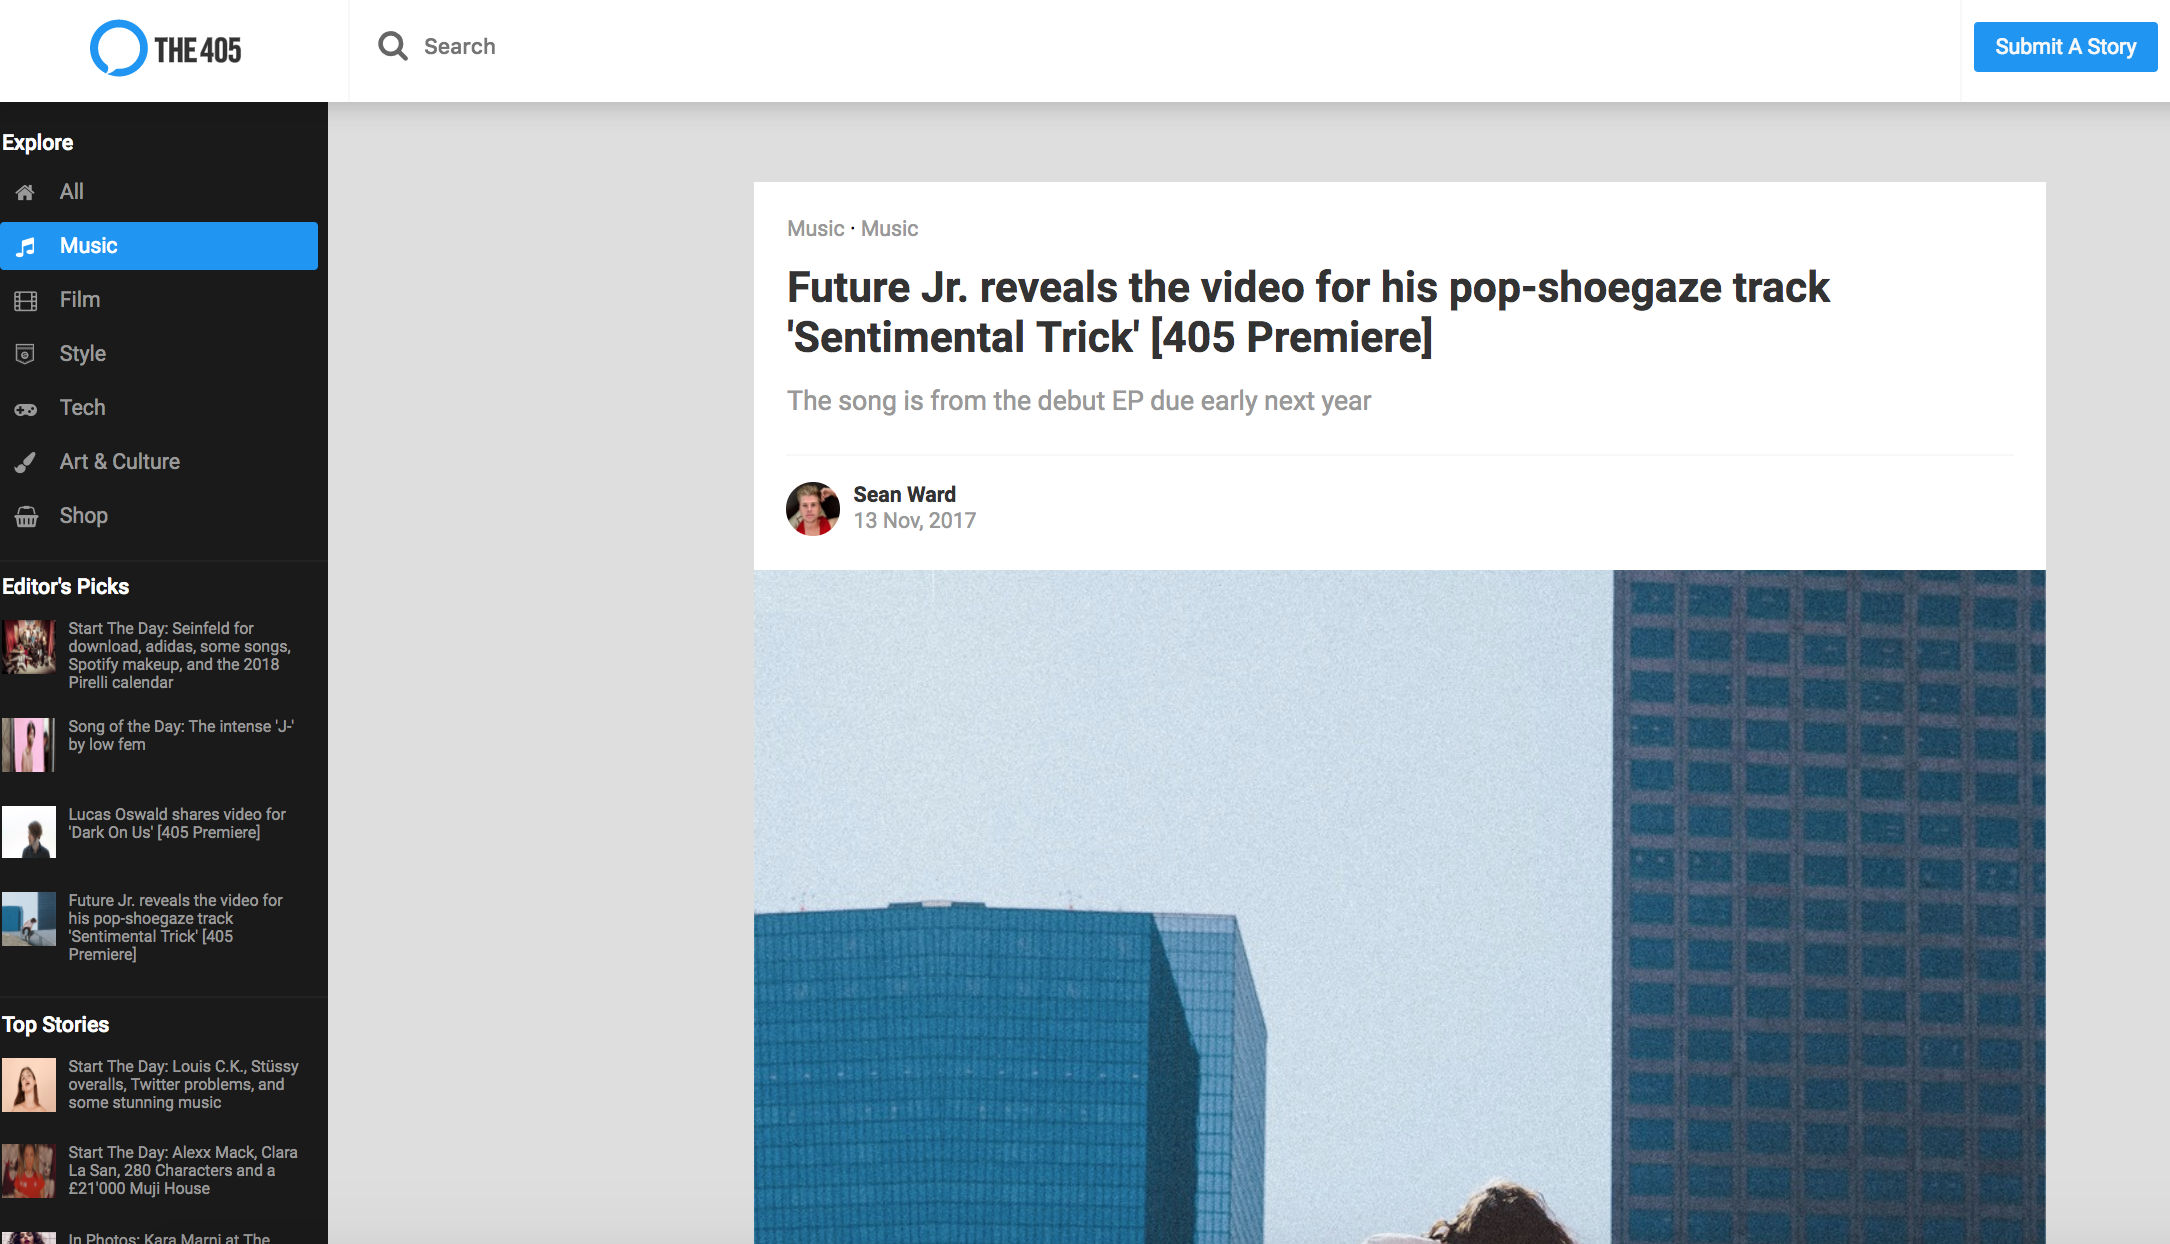The height and width of the screenshot is (1244, 2170).
Task: Click Sean Ward's avatar photo
Action: pyautogui.click(x=812, y=508)
